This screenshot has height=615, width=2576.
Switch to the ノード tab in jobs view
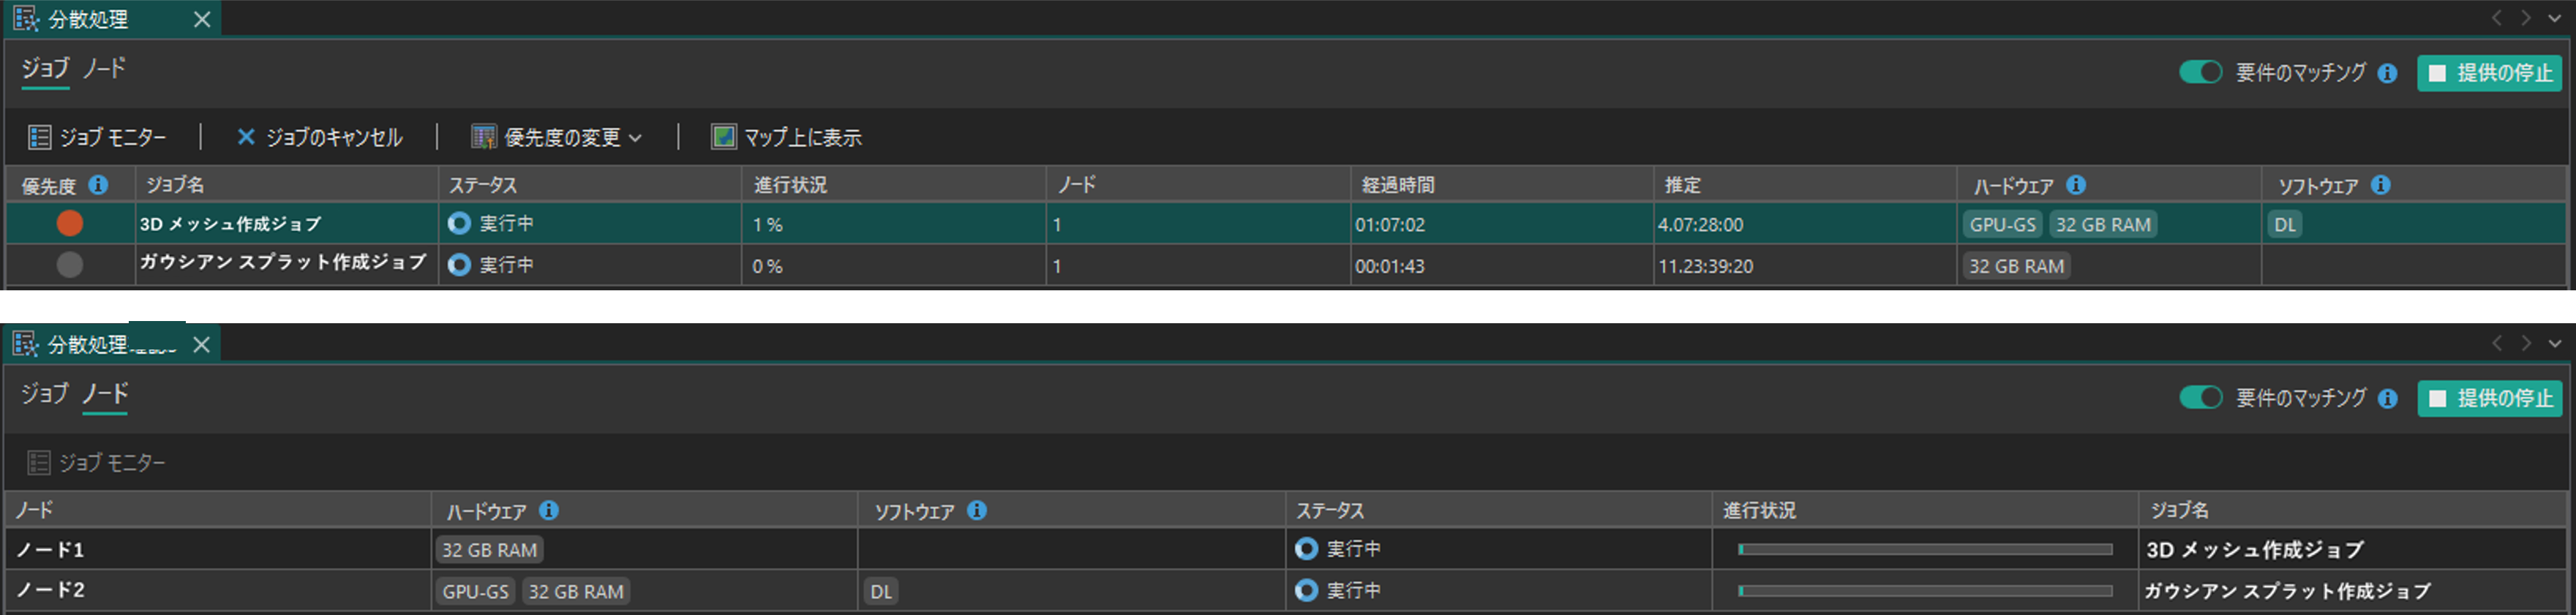click(x=104, y=68)
